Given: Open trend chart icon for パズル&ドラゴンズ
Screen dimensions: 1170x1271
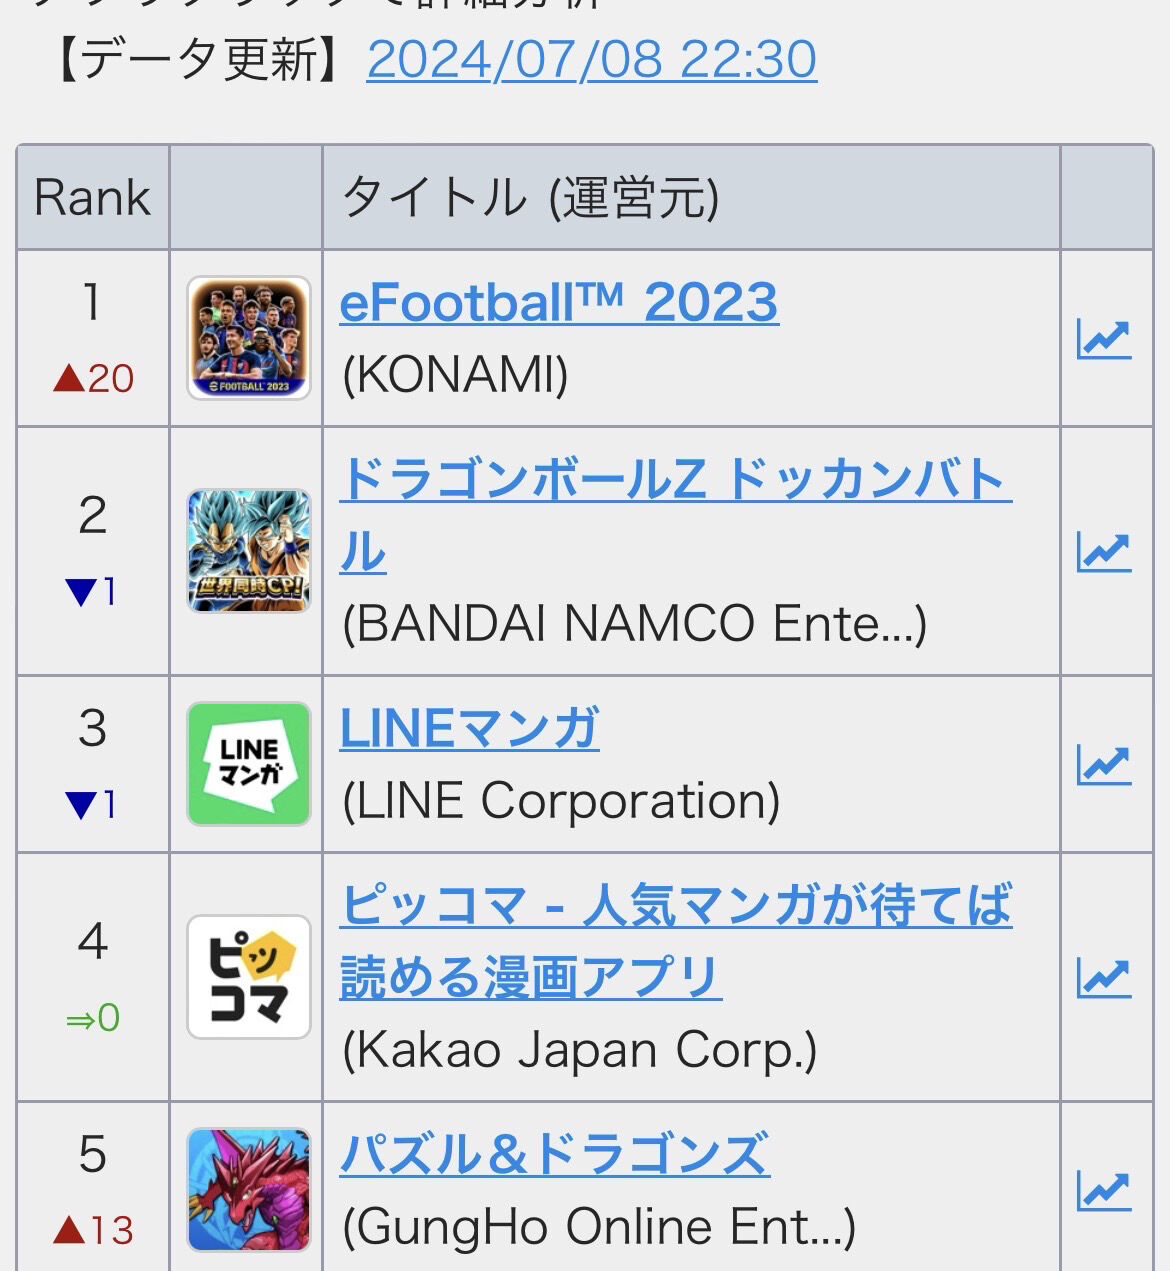Looking at the screenshot, I should click(1104, 1190).
